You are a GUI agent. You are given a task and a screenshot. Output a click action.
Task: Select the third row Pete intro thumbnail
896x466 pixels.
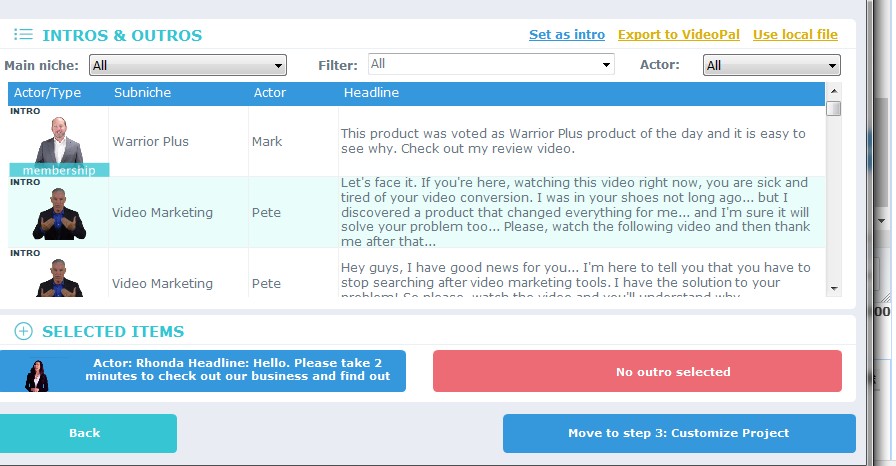pos(59,277)
